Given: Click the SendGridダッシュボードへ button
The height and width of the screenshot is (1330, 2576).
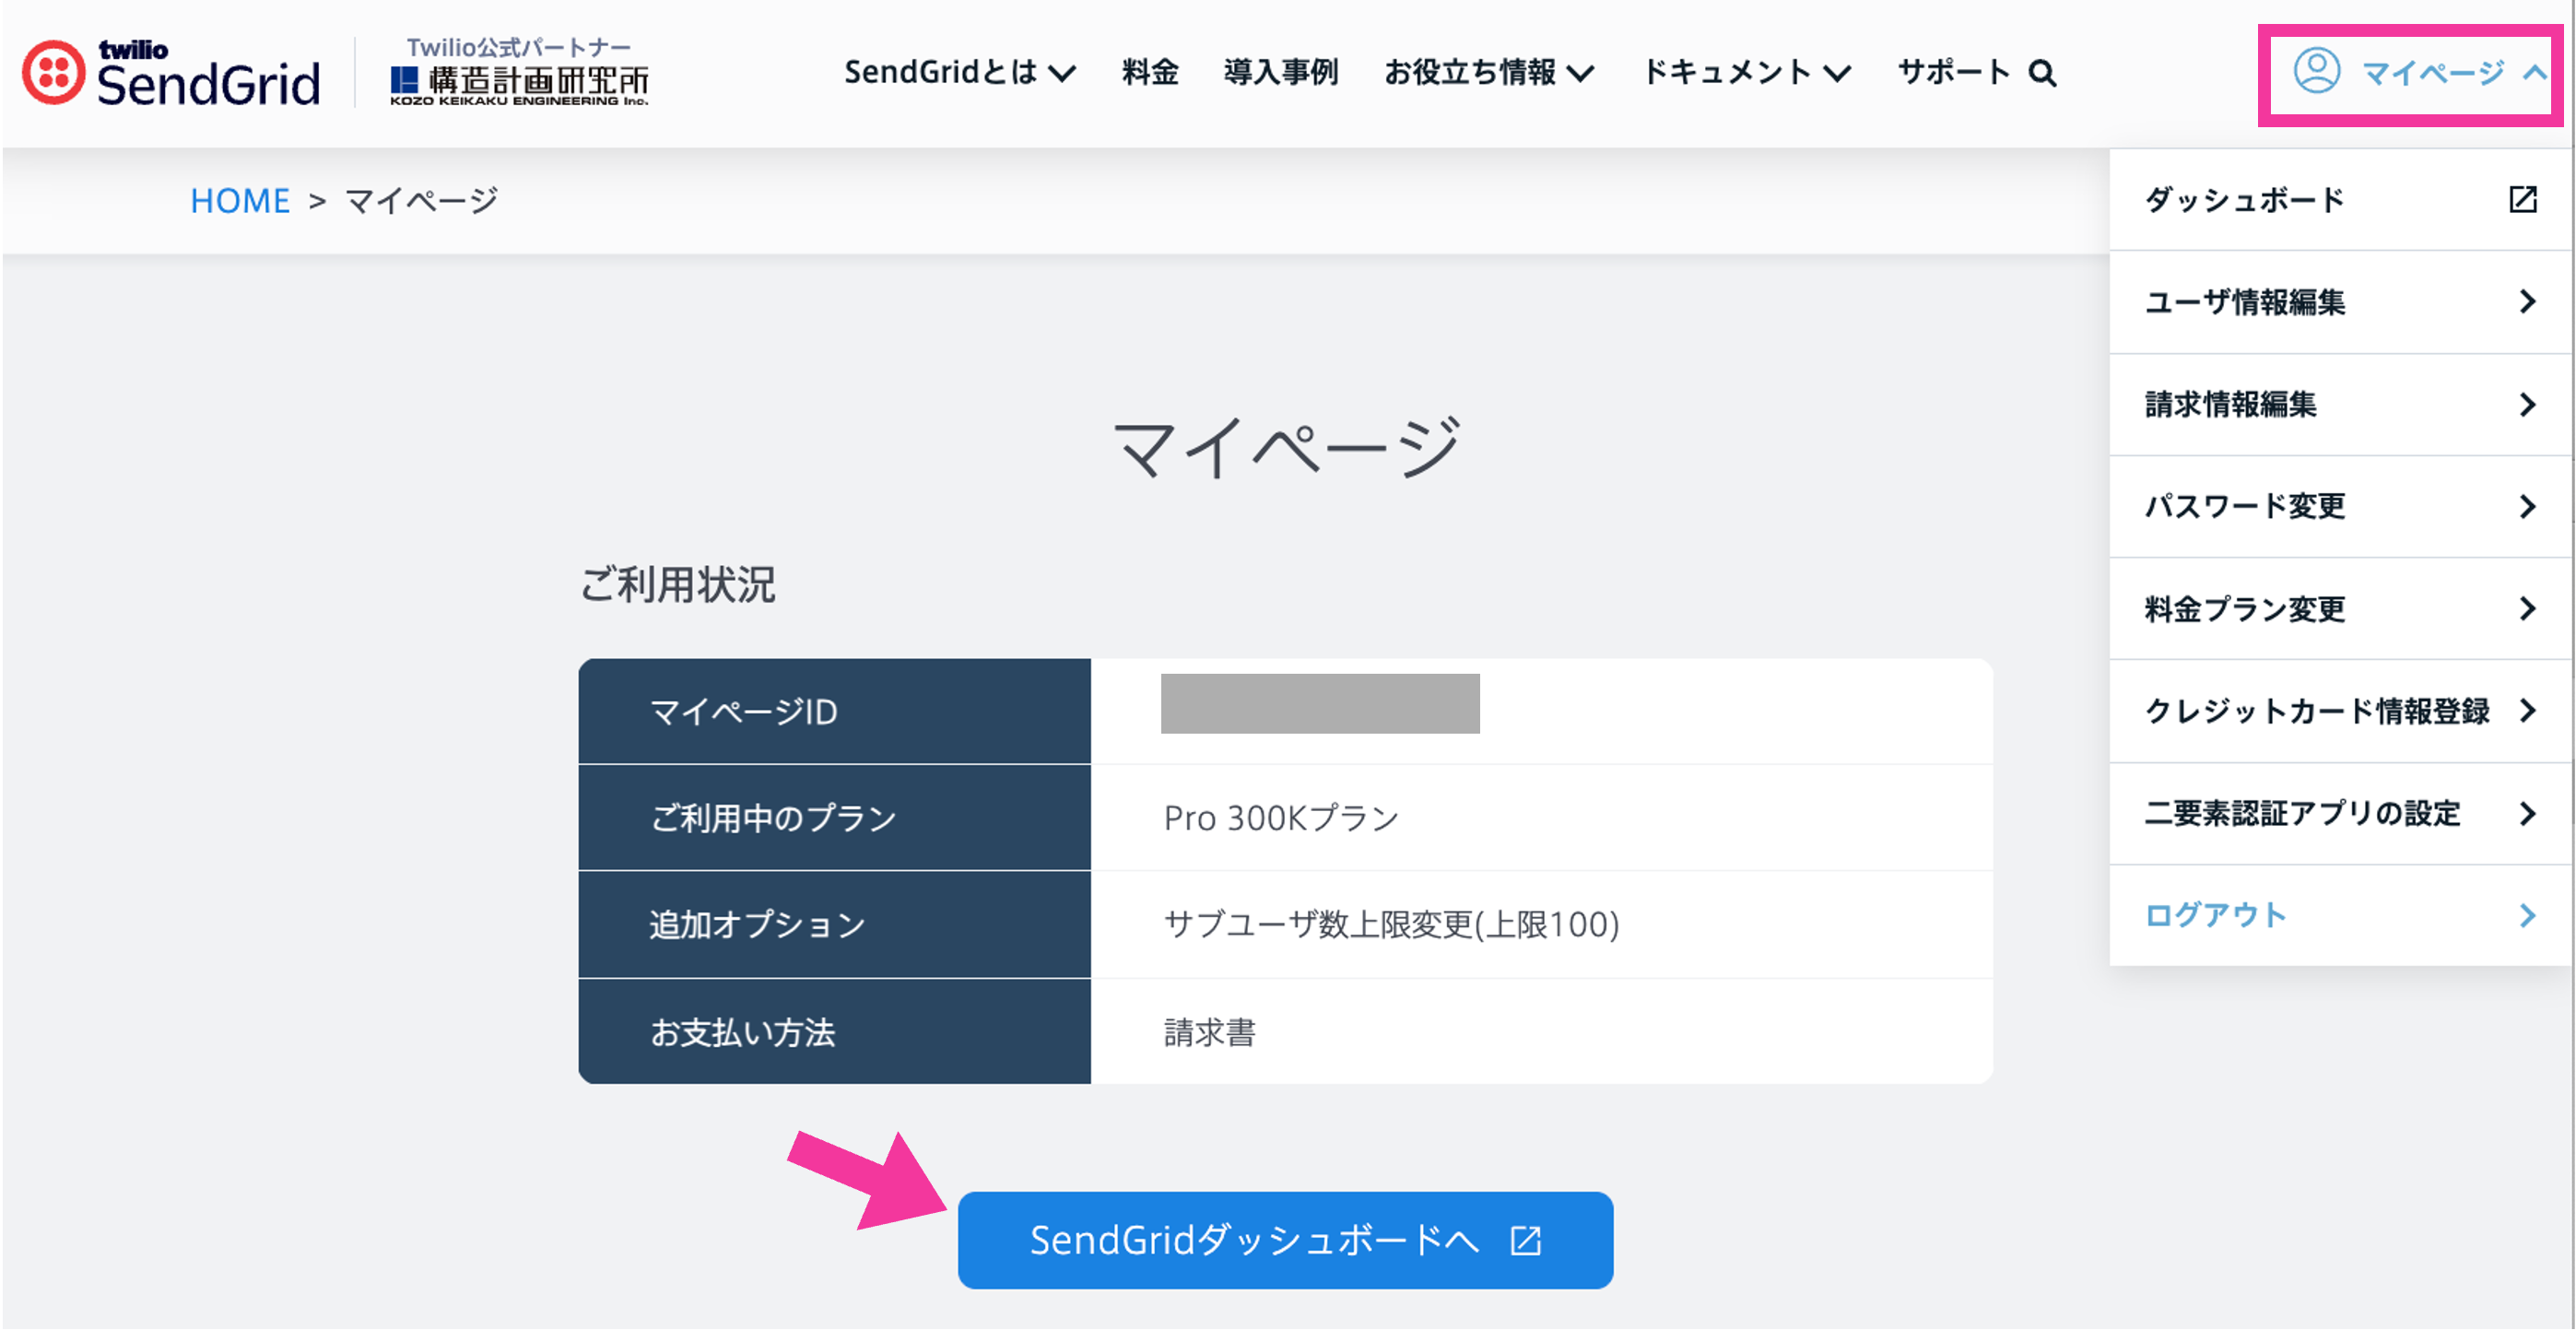Looking at the screenshot, I should coord(1285,1240).
